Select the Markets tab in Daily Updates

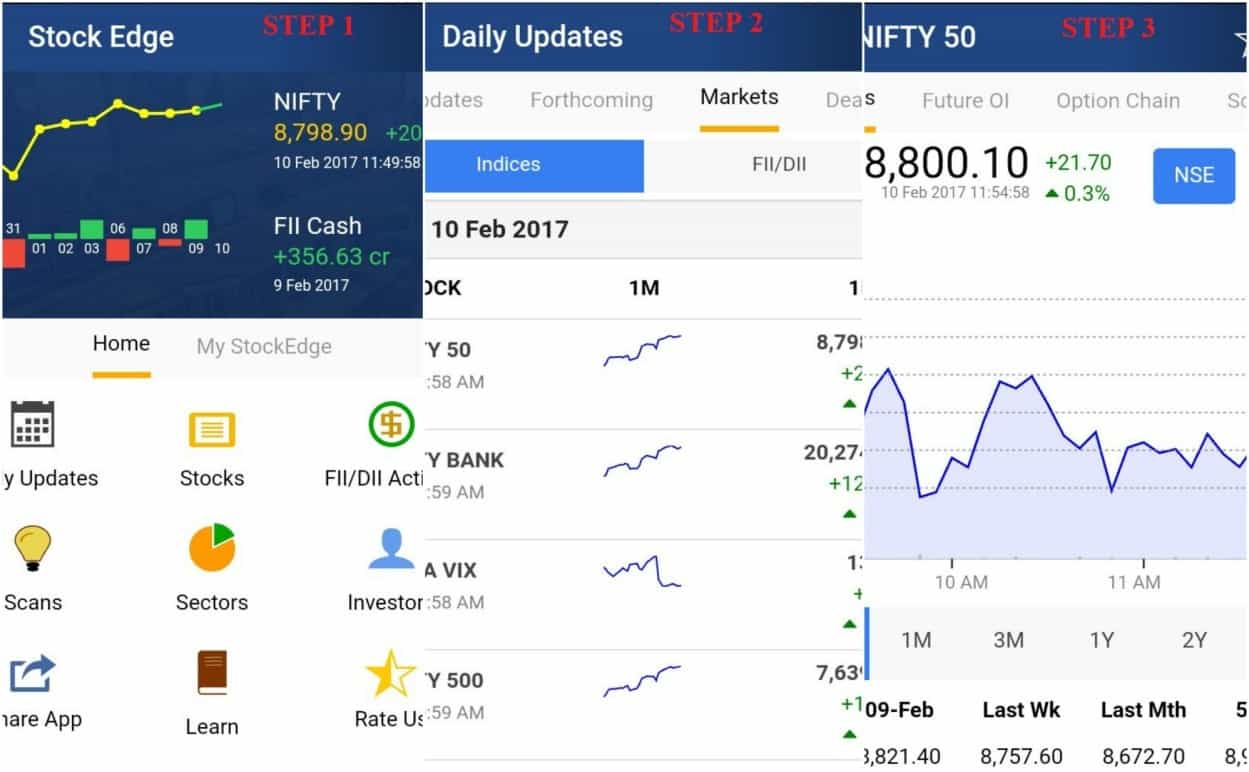(x=739, y=97)
